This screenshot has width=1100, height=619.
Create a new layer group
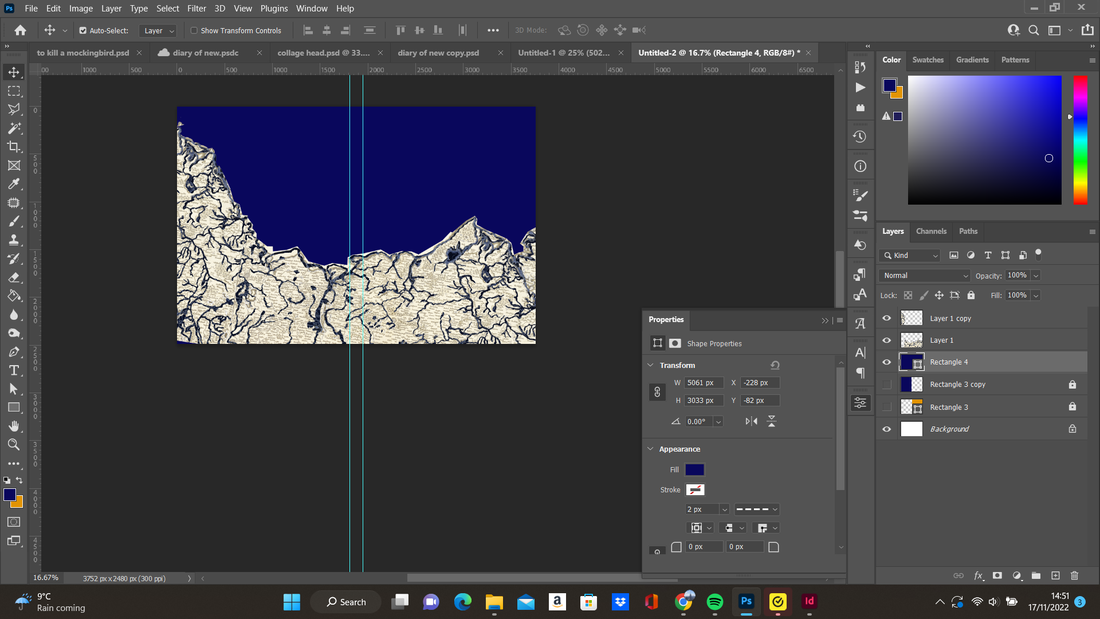[1036, 575]
